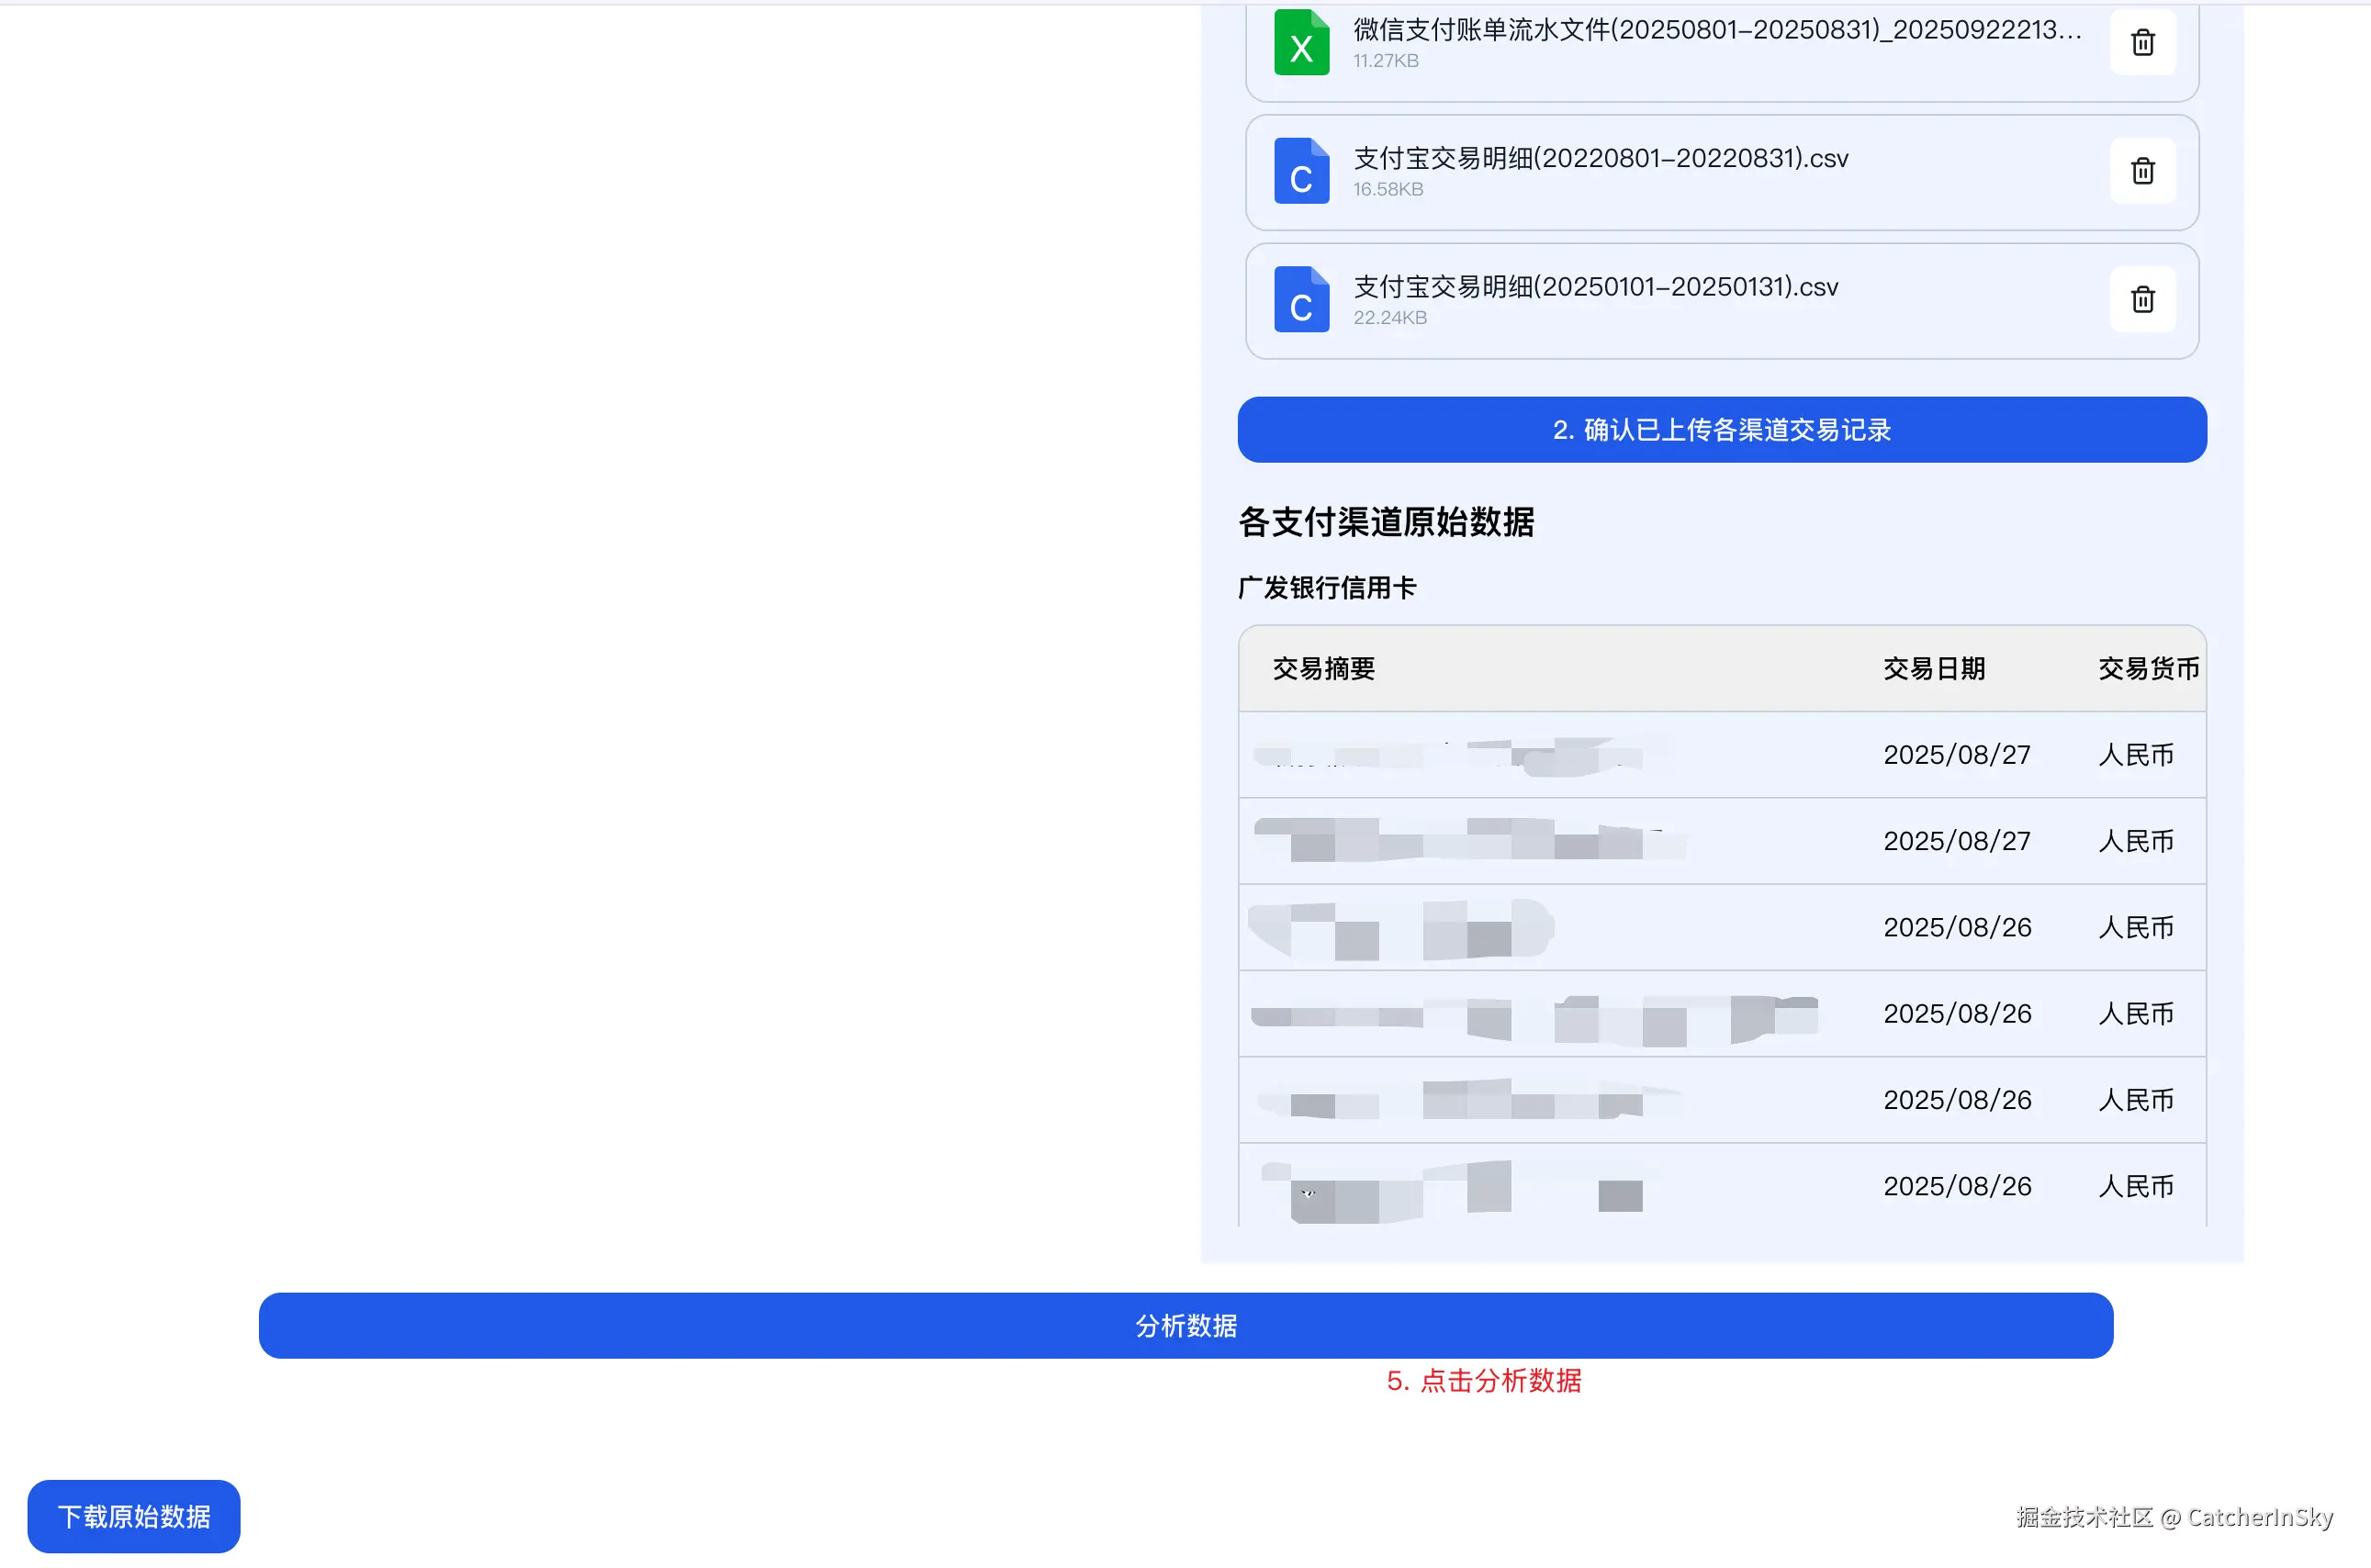Screen dimensions: 2371x1568
Task: Open 支付宝交易明细(20220801-20220831).csv file name
Action: pos(1600,158)
